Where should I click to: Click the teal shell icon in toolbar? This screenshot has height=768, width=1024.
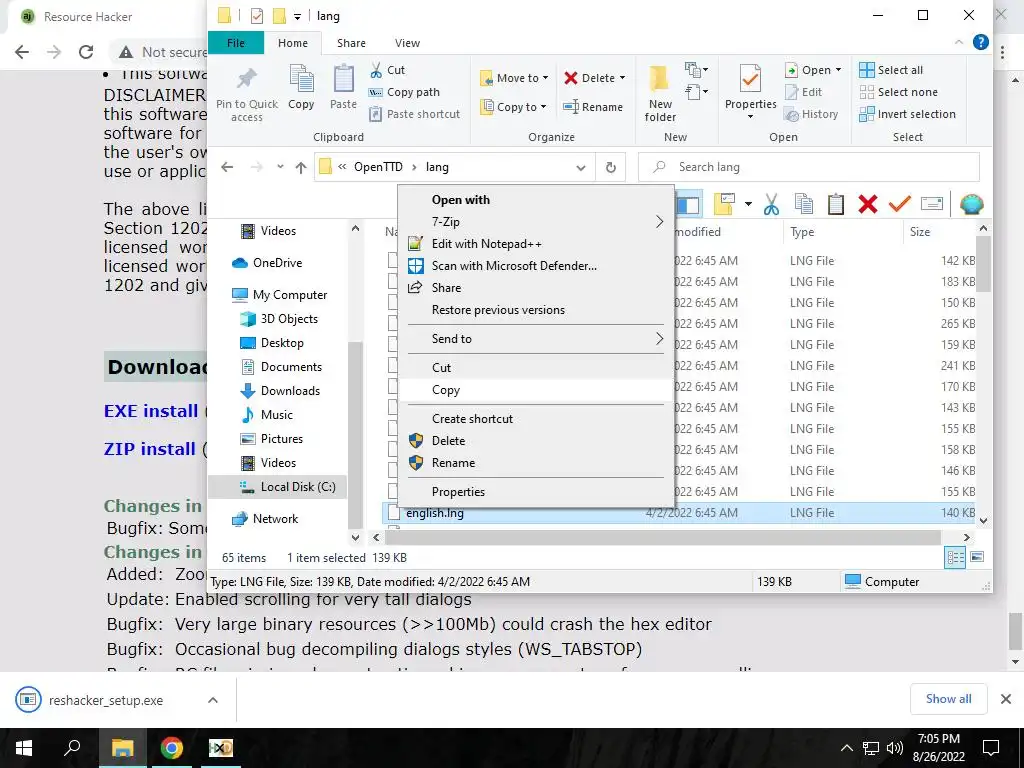click(971, 204)
